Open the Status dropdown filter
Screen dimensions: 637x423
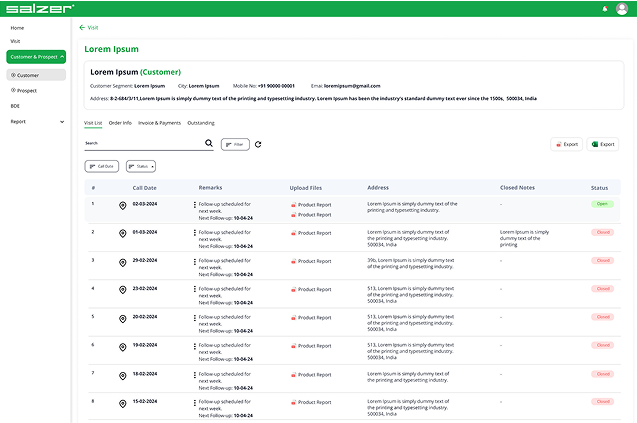[140, 166]
